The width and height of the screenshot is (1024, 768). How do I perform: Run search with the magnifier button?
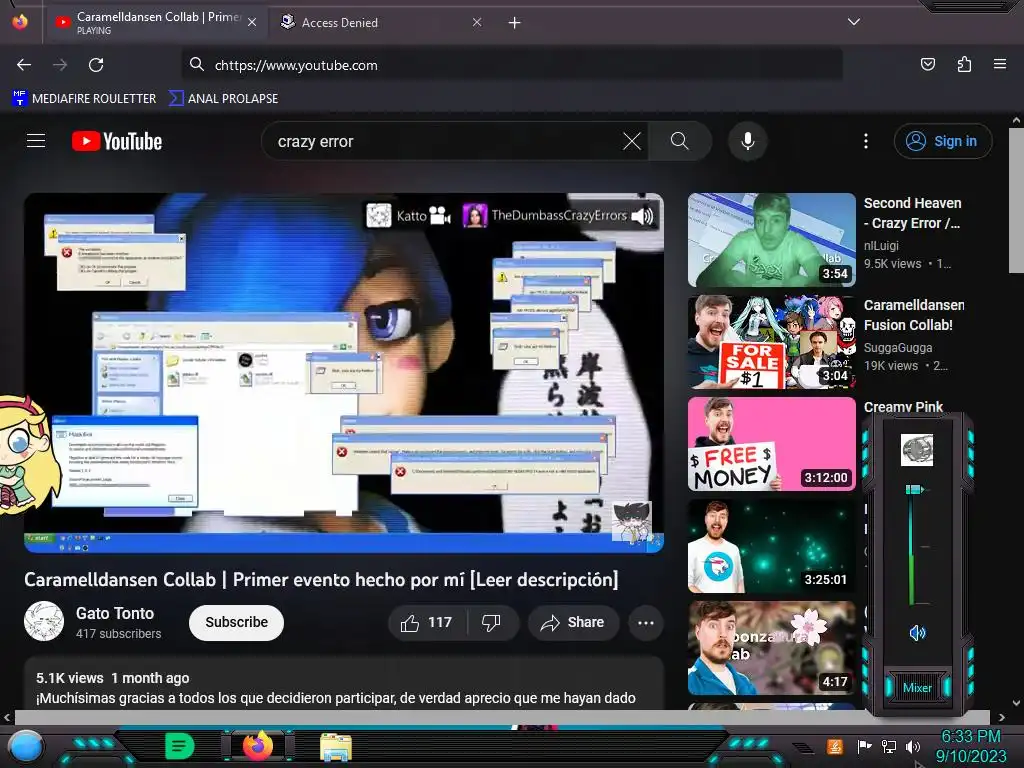[x=680, y=141]
